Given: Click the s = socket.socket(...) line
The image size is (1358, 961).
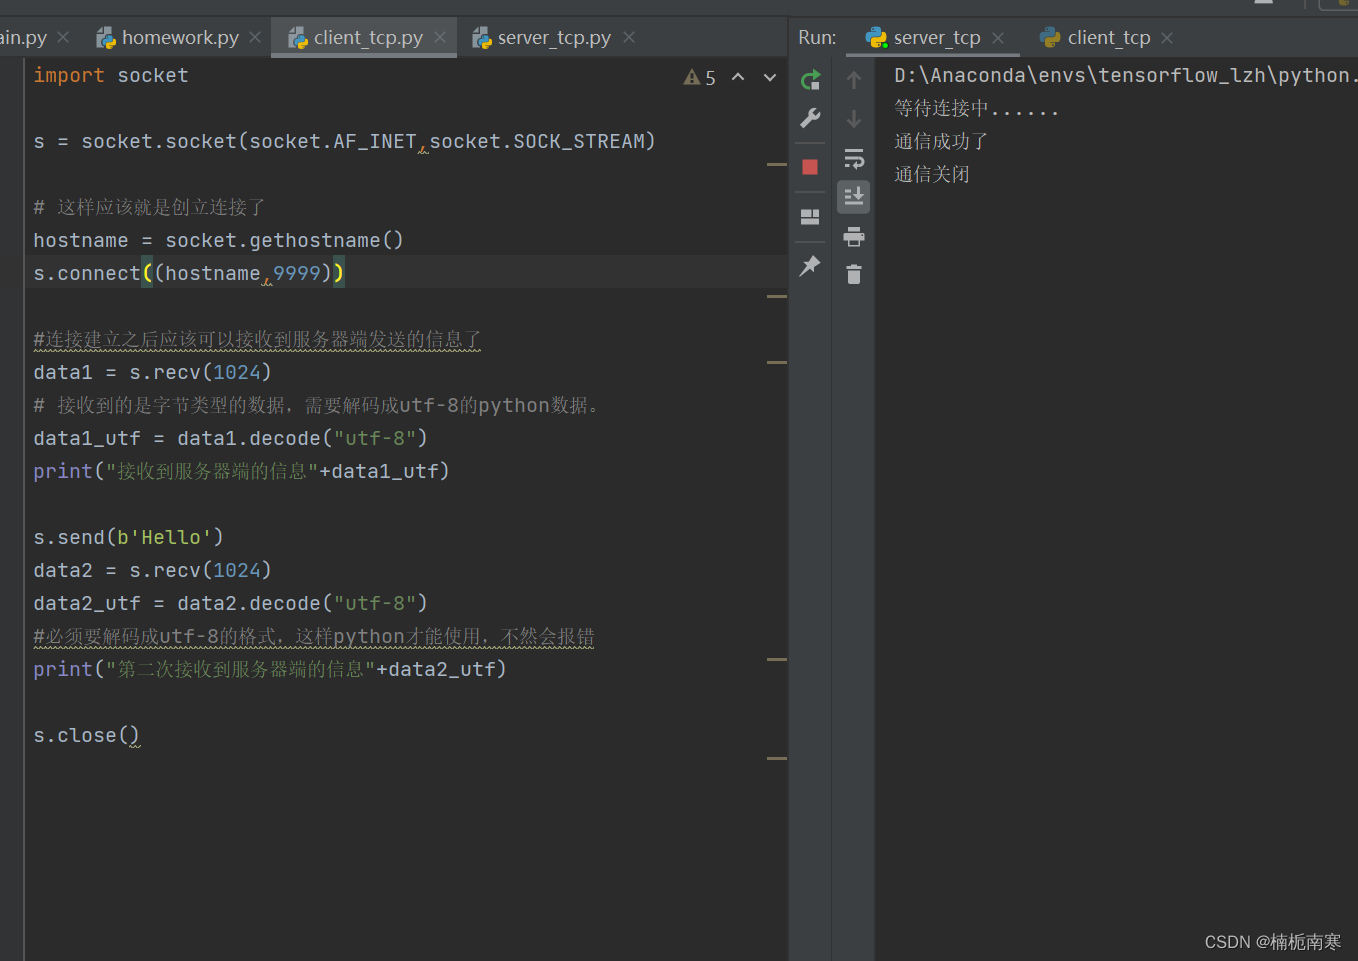Looking at the screenshot, I should pyautogui.click(x=344, y=142).
